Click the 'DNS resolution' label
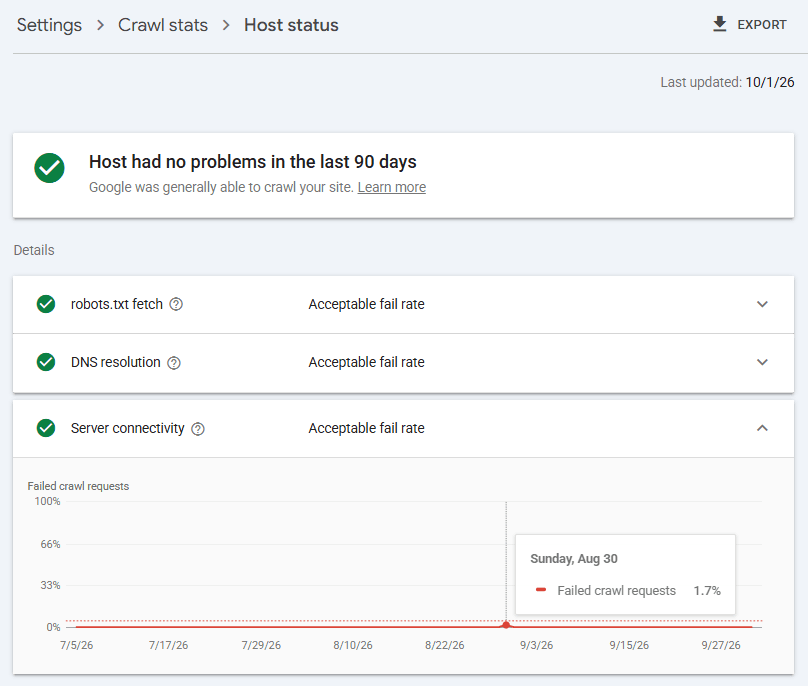Viewport: 808px width, 686px height. point(115,362)
